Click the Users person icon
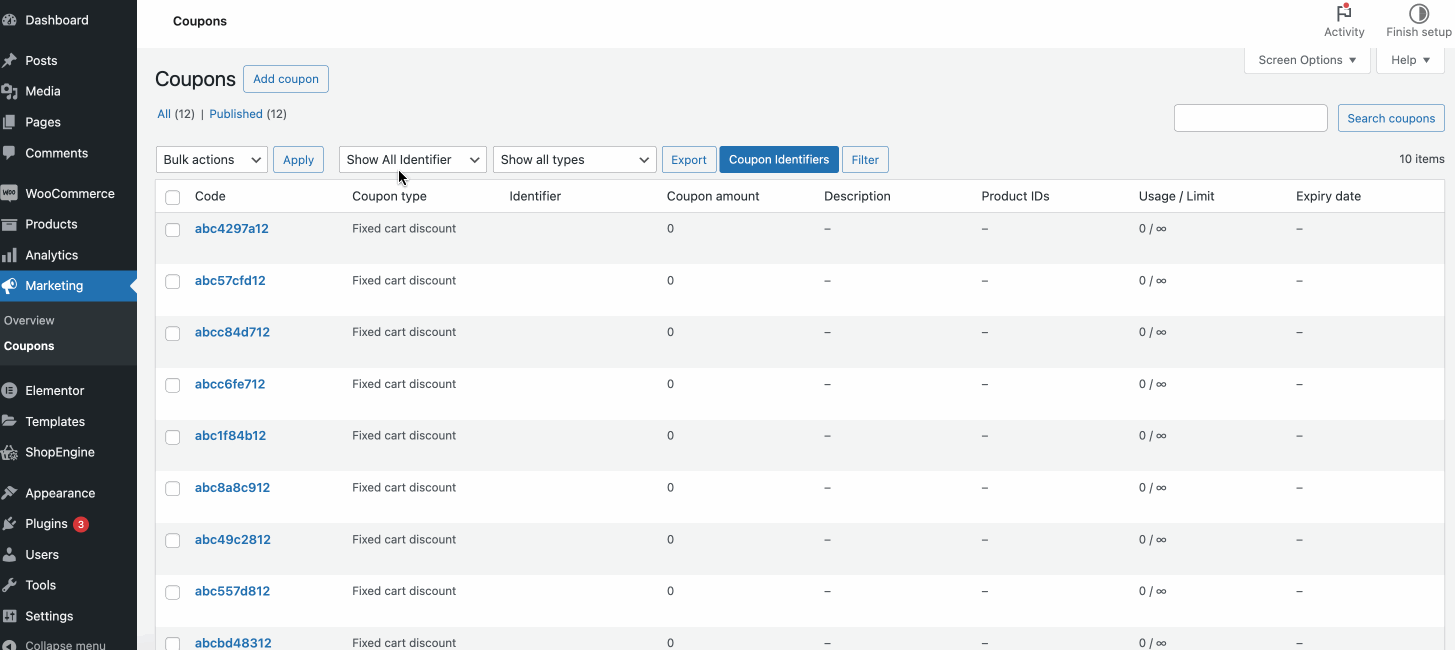 coord(9,555)
